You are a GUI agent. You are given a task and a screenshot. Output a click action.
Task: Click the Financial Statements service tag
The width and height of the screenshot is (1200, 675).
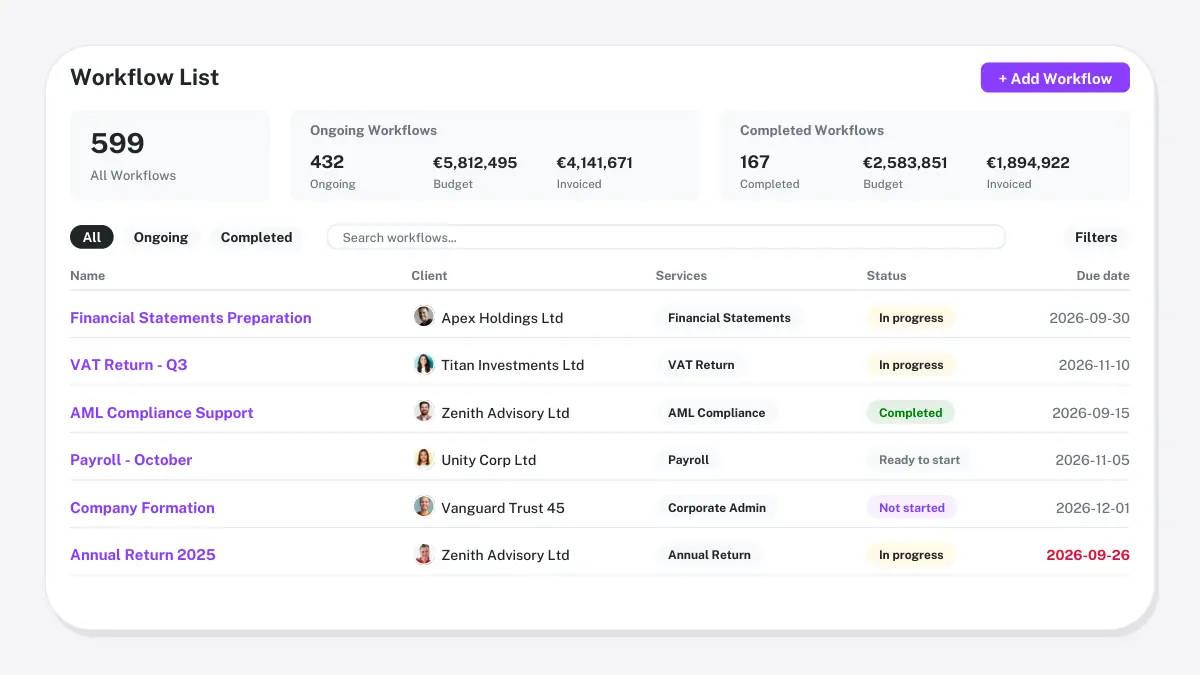[x=729, y=318]
